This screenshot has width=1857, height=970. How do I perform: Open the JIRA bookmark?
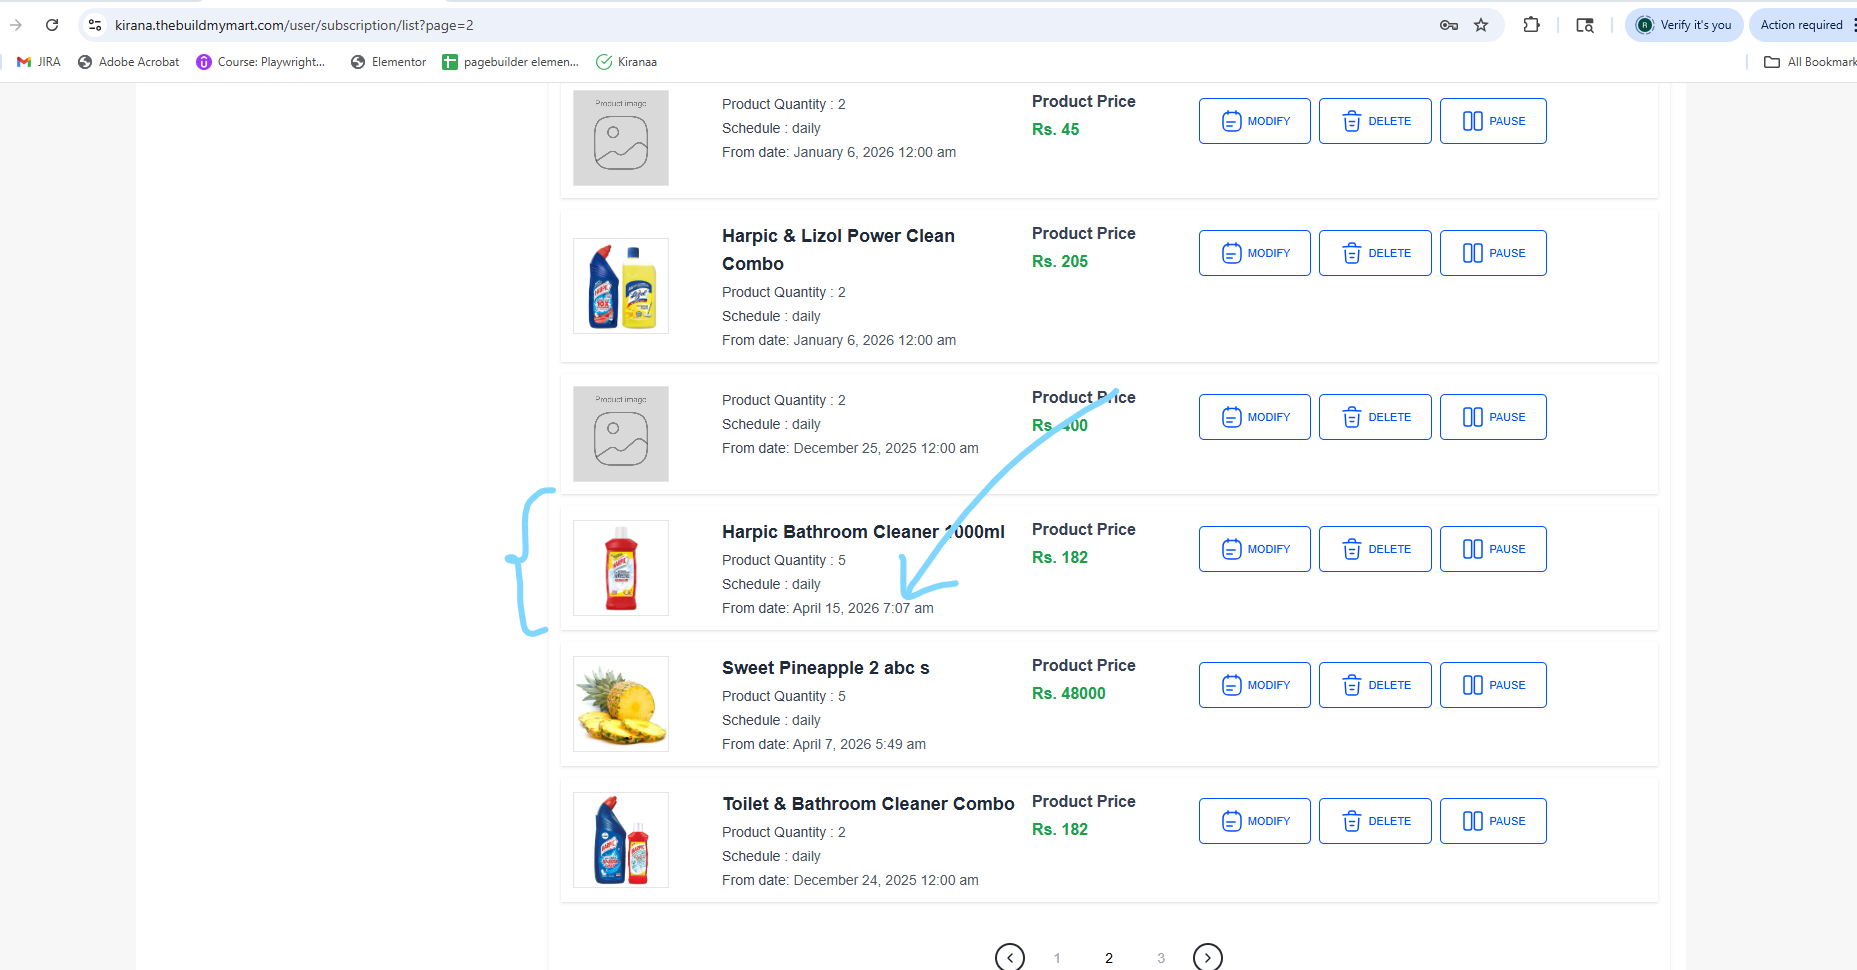pyautogui.click(x=39, y=62)
